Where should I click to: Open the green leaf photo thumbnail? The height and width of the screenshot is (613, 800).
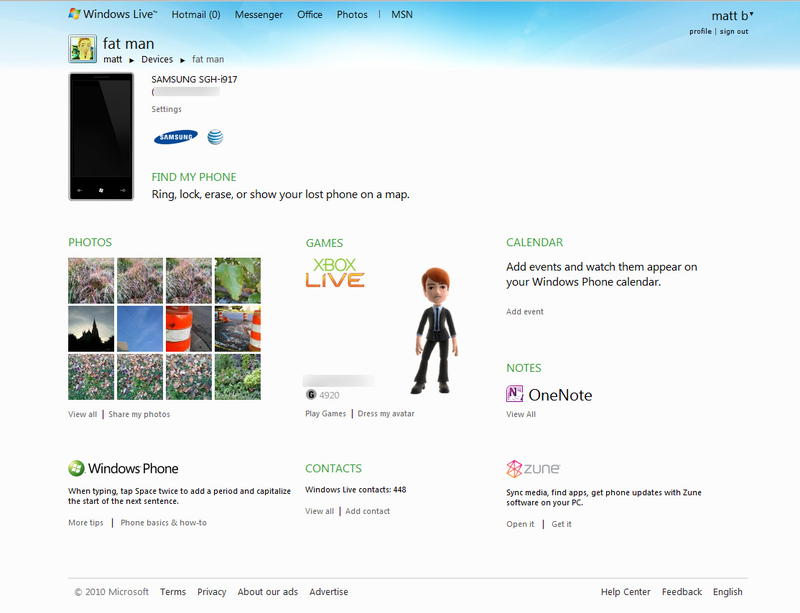click(238, 281)
